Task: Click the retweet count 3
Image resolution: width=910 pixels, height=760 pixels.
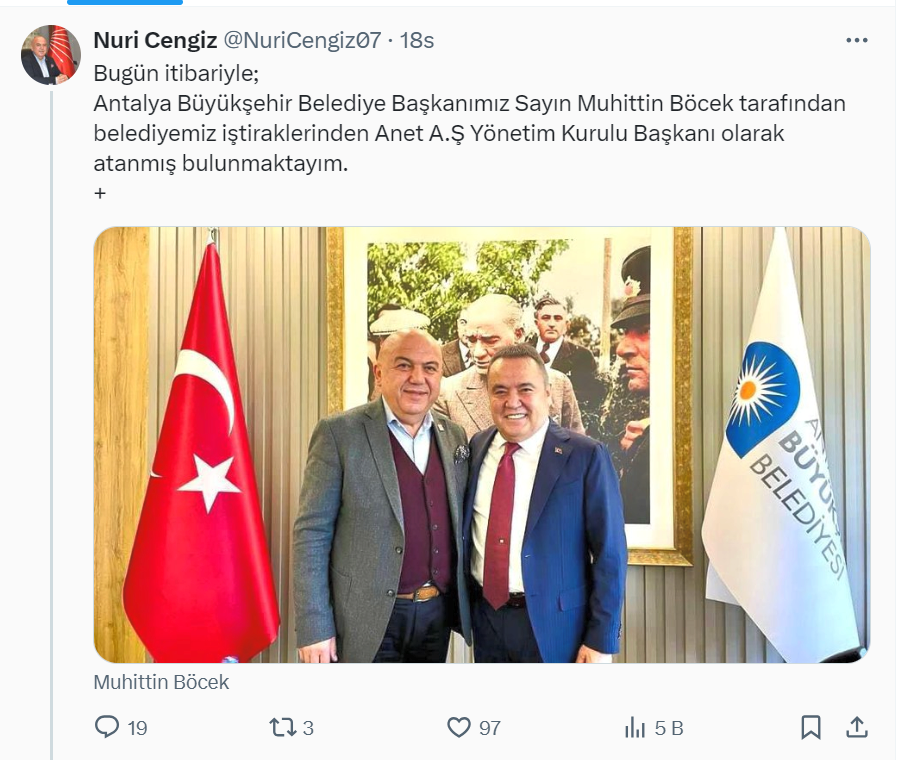Action: pos(308,728)
